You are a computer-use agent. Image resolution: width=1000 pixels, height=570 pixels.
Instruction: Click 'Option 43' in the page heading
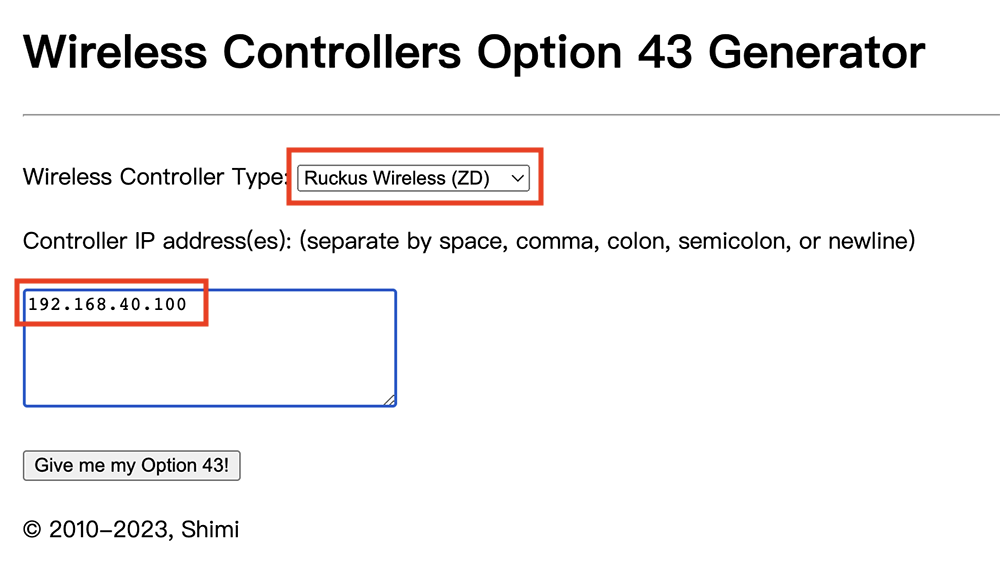[584, 52]
